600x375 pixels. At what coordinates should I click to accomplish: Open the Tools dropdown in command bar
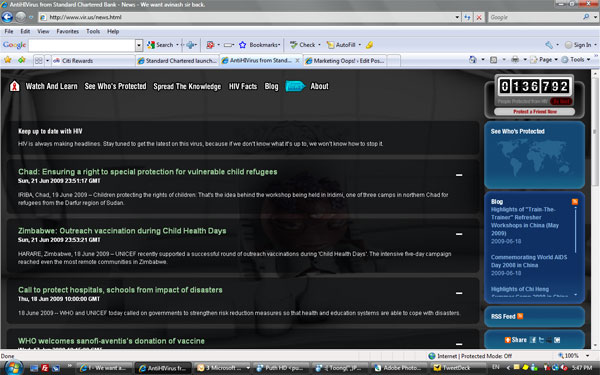pos(588,60)
